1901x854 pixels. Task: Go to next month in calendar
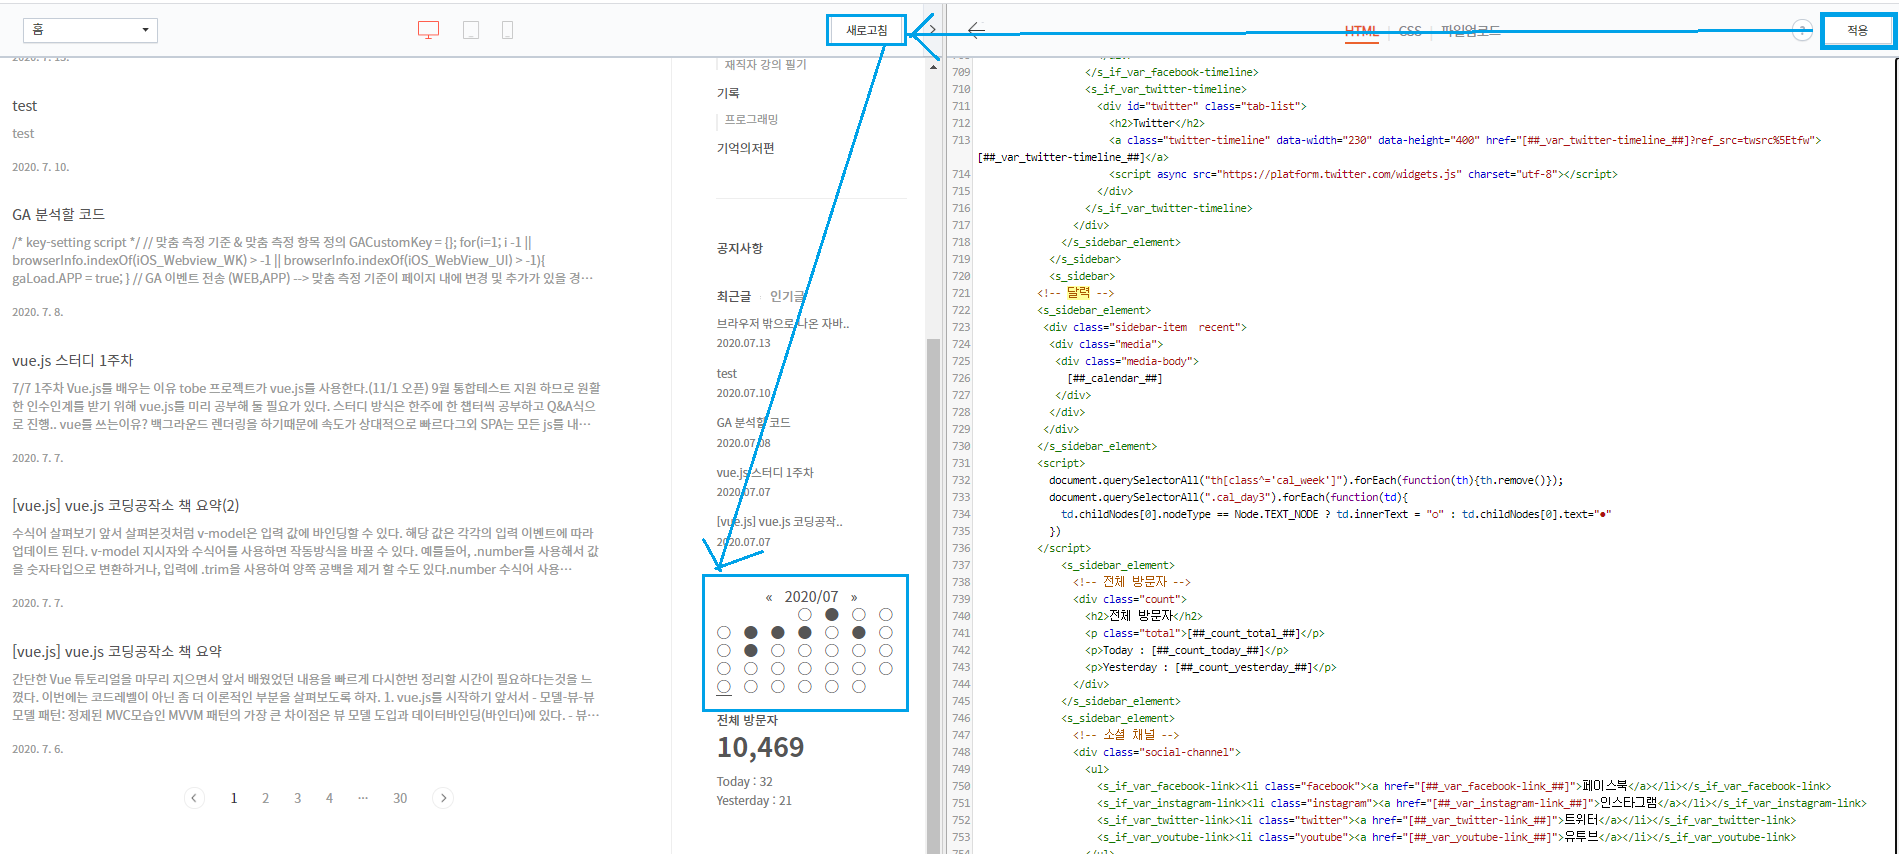(854, 598)
